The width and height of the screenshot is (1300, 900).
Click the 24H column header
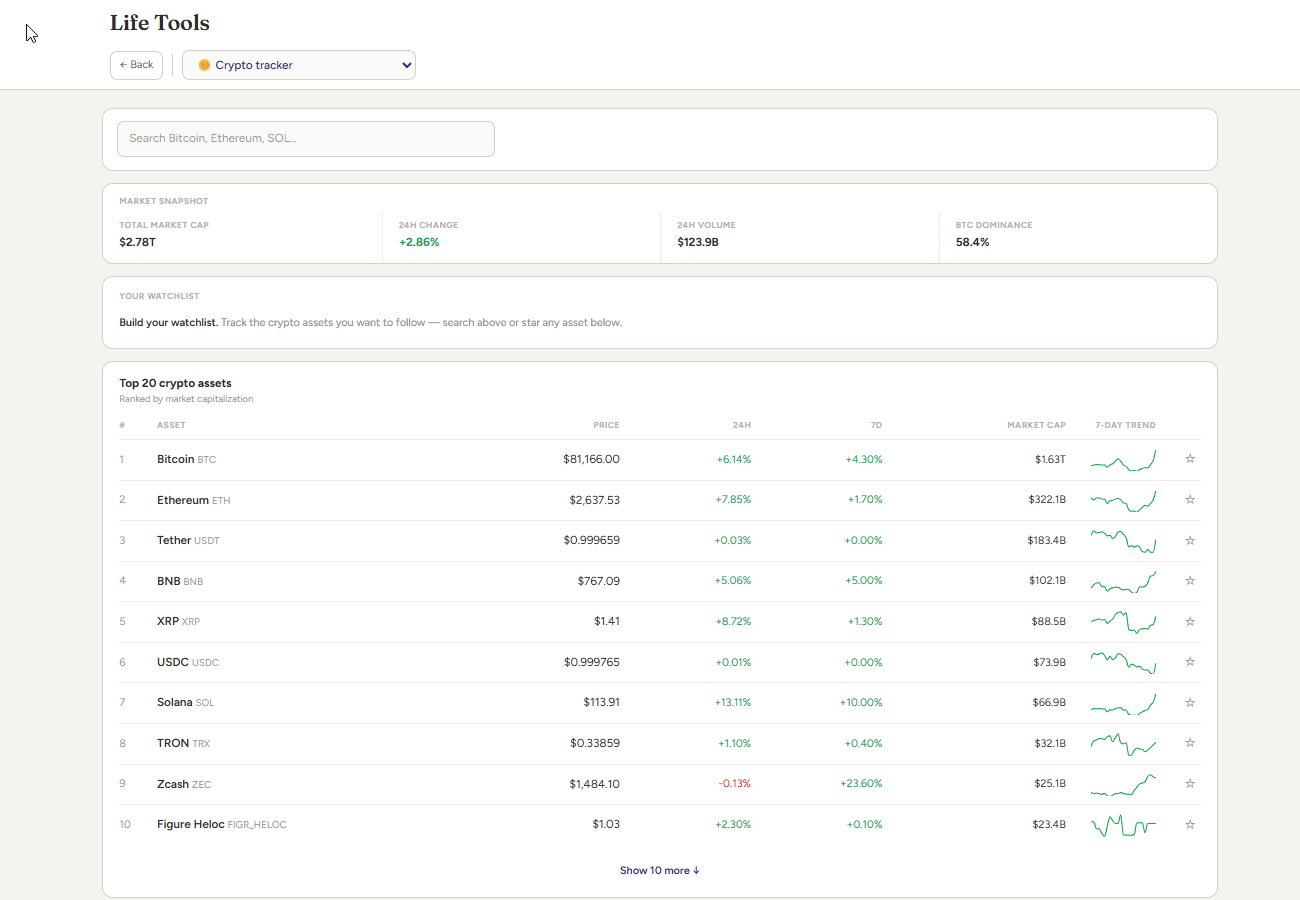pyautogui.click(x=741, y=425)
